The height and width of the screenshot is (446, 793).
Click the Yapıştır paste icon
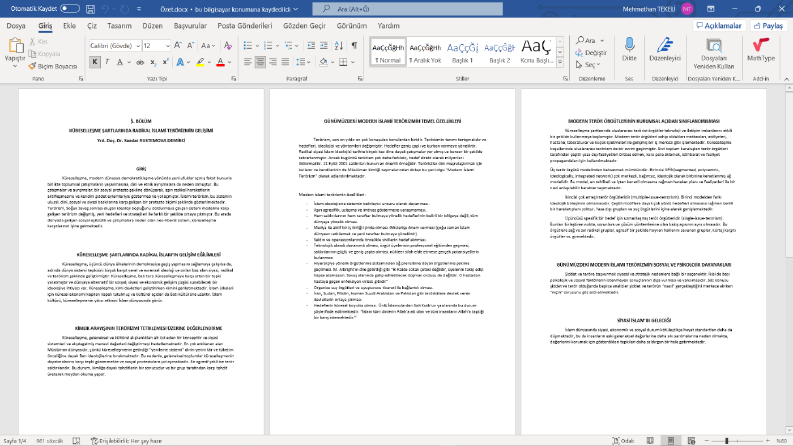(15, 46)
